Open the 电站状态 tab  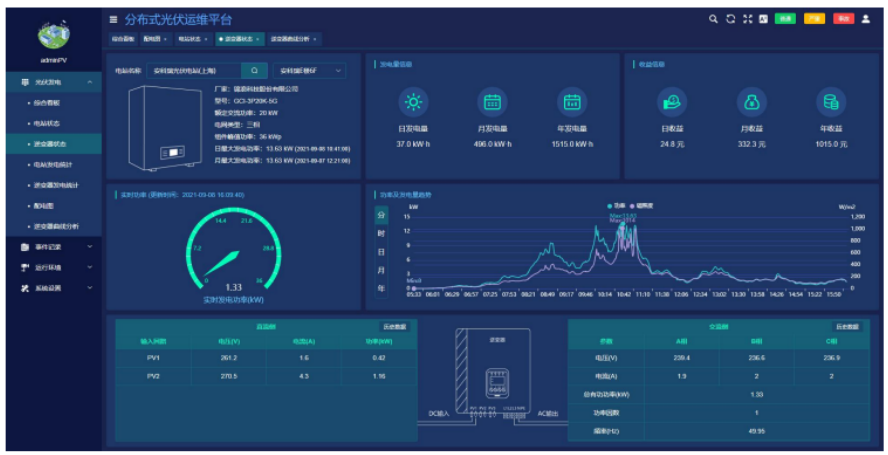click(190, 39)
